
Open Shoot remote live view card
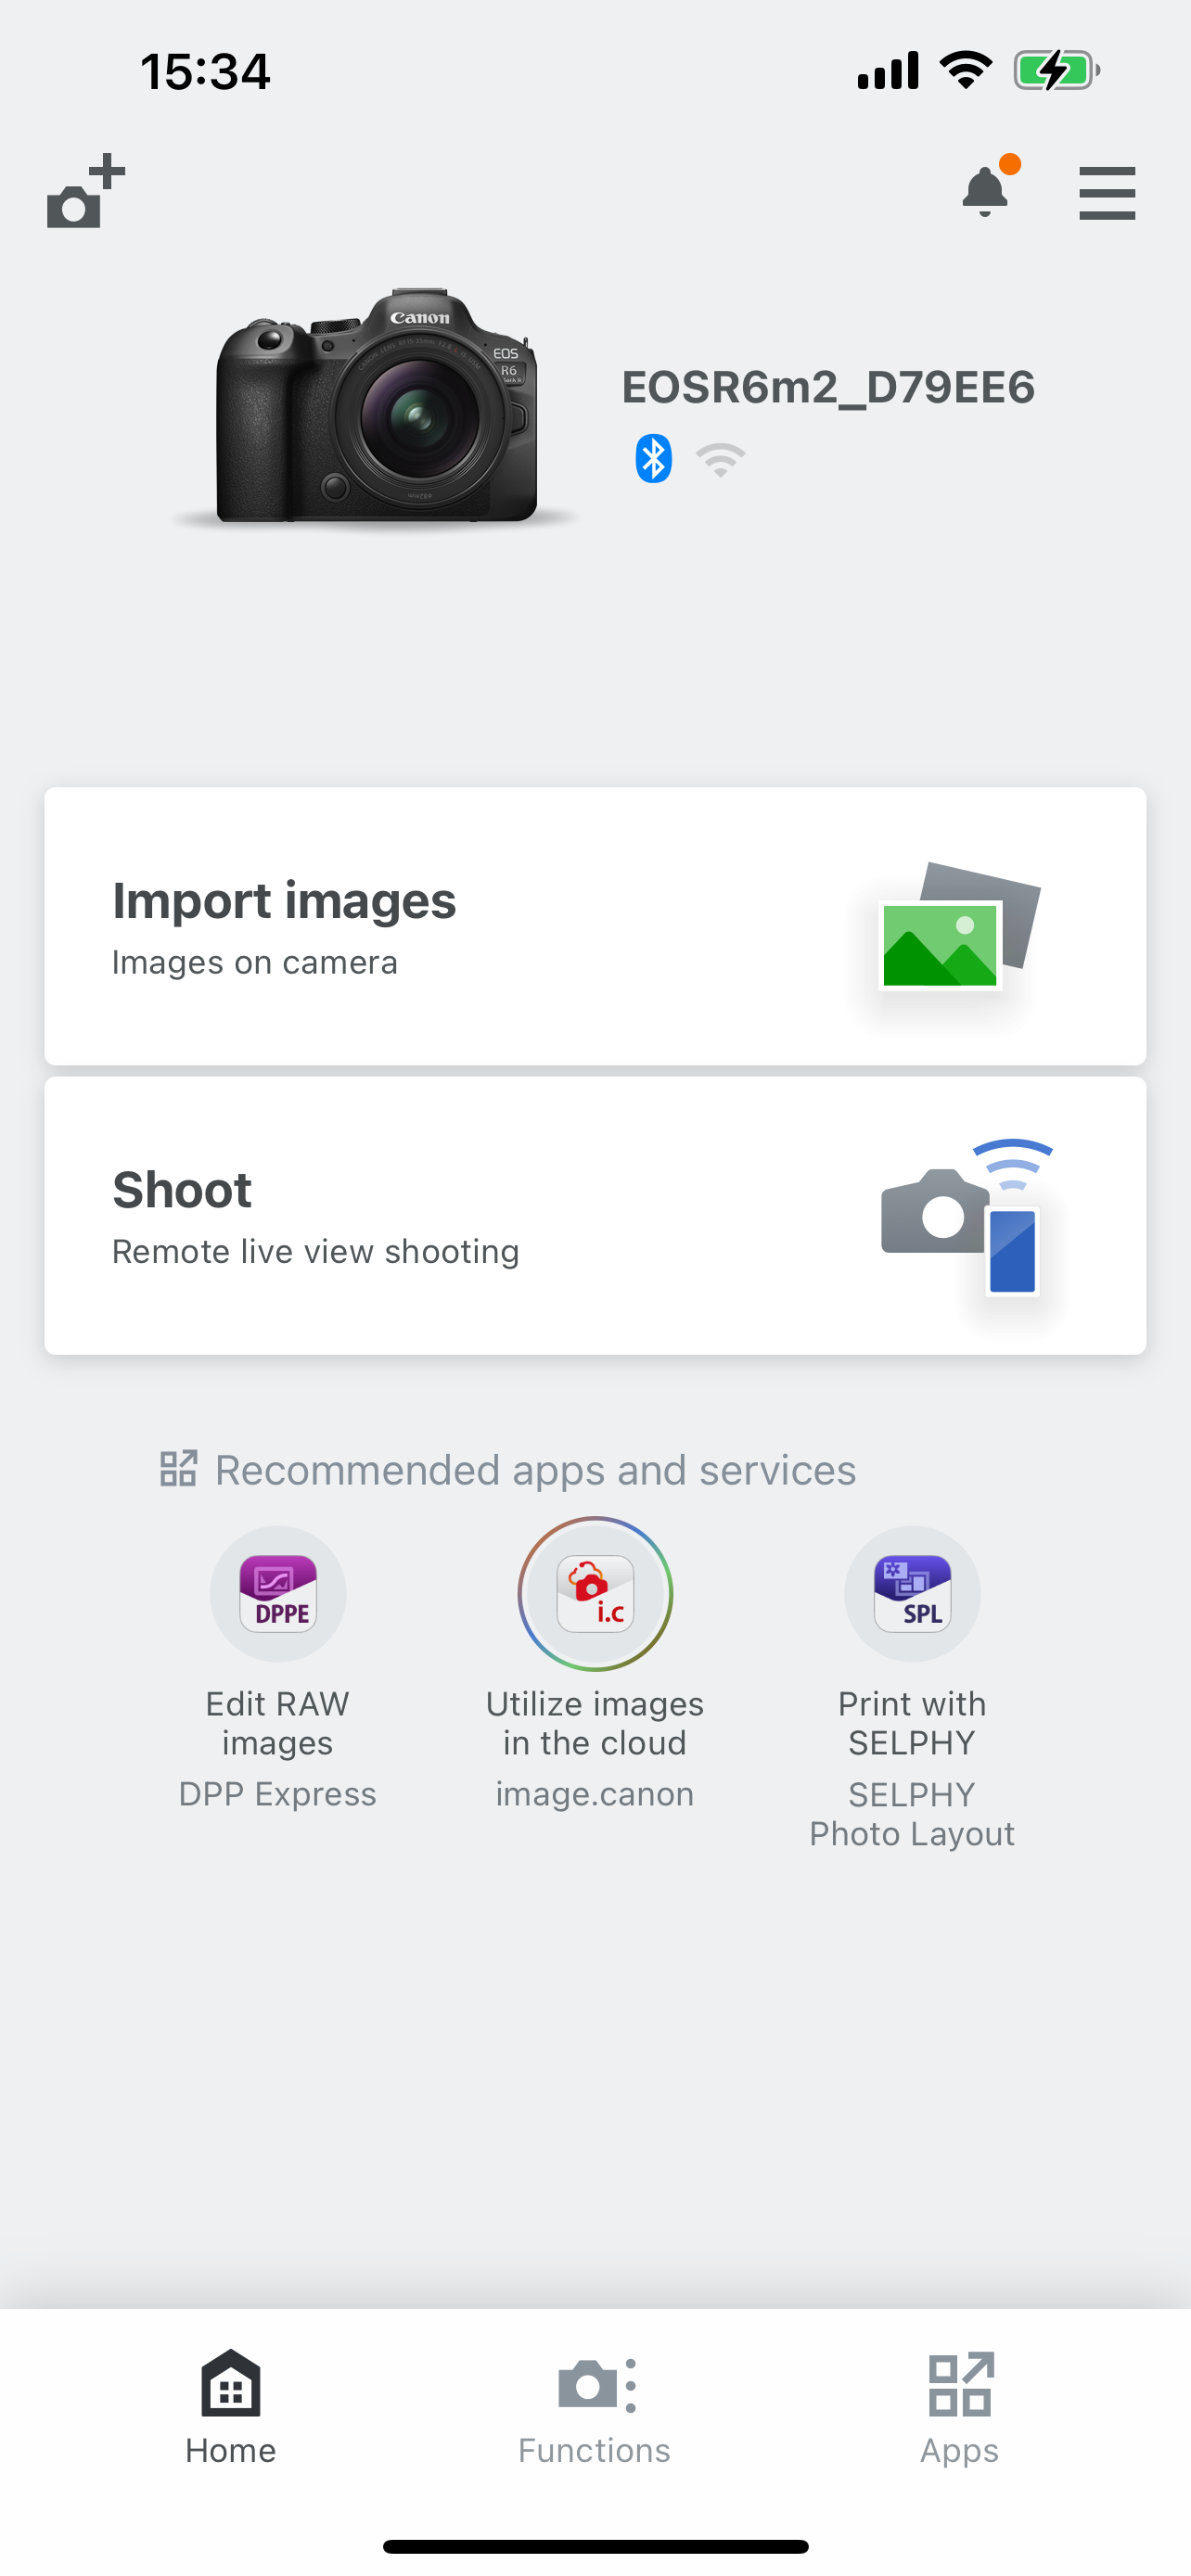pos(595,1216)
